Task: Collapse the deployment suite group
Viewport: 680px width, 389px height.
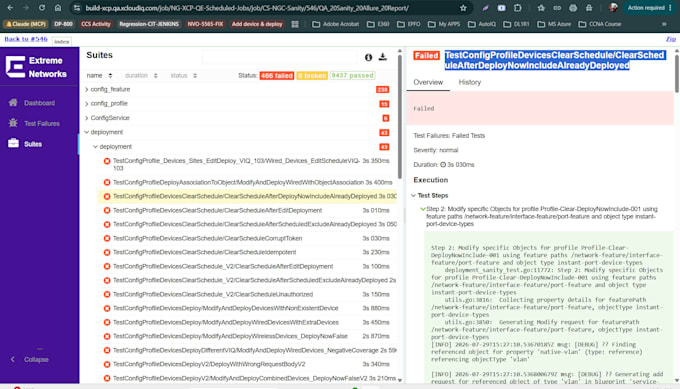Action: pos(87,132)
